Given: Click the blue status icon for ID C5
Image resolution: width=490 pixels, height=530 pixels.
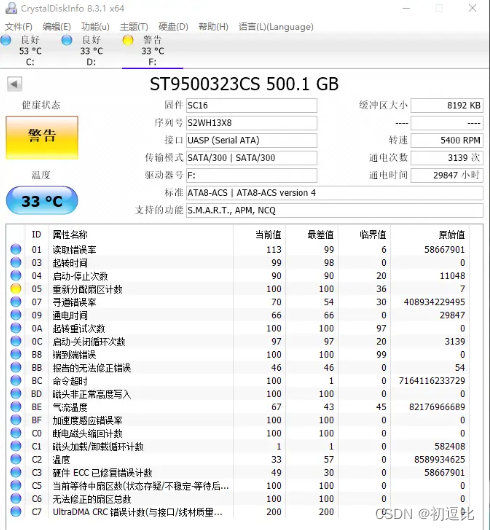Looking at the screenshot, I should click(16, 485).
